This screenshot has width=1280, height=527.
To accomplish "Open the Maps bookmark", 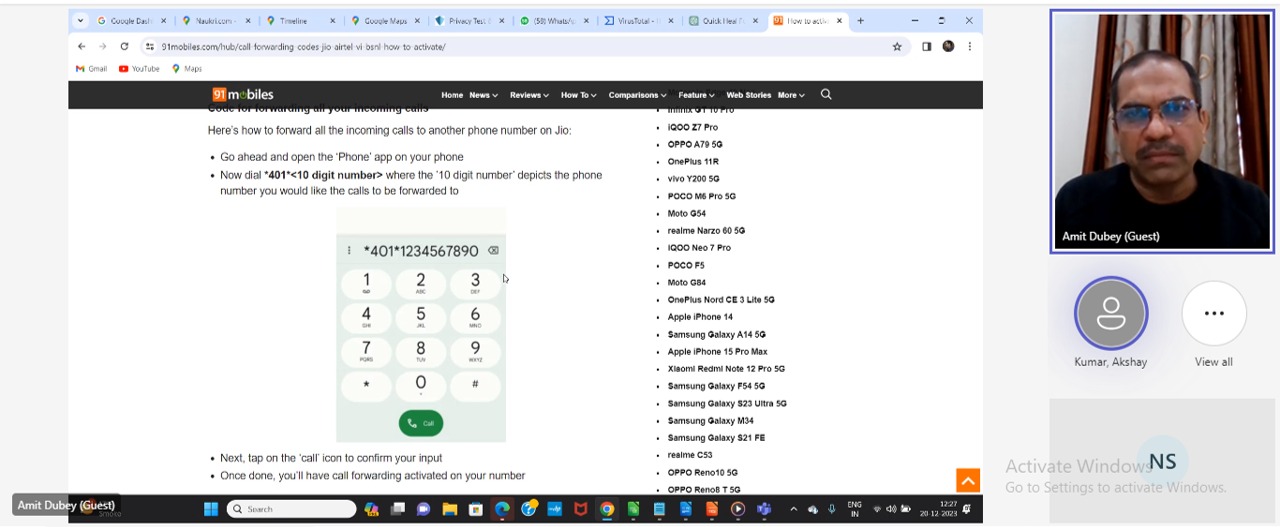I will (x=187, y=69).
